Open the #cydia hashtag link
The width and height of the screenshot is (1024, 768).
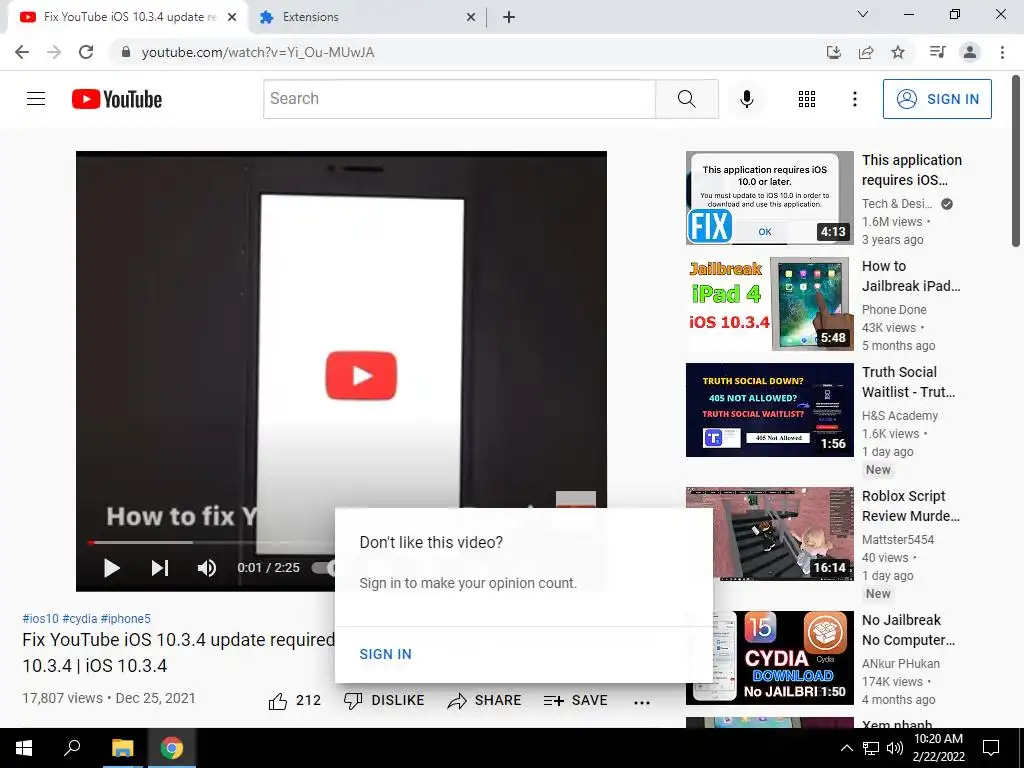80,618
